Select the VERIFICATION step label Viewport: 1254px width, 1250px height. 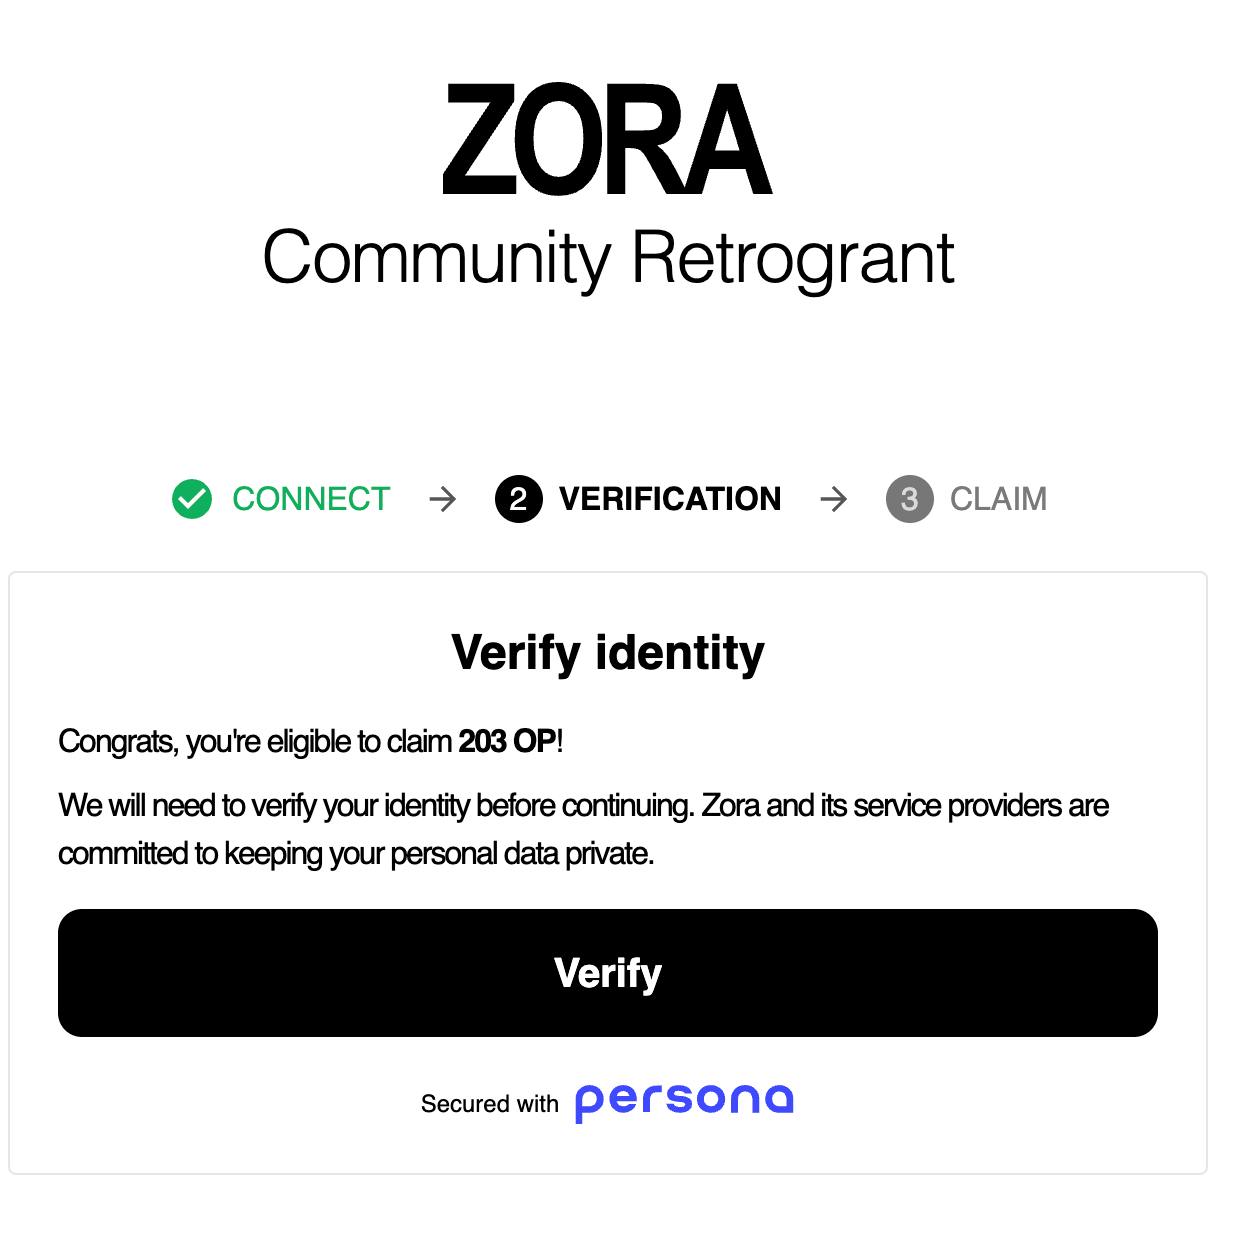(x=670, y=499)
